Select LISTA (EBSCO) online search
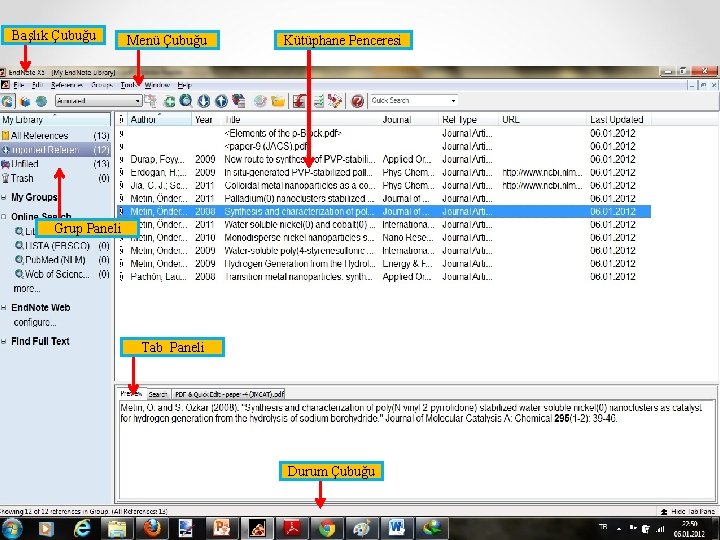The image size is (720, 540). click(62, 246)
